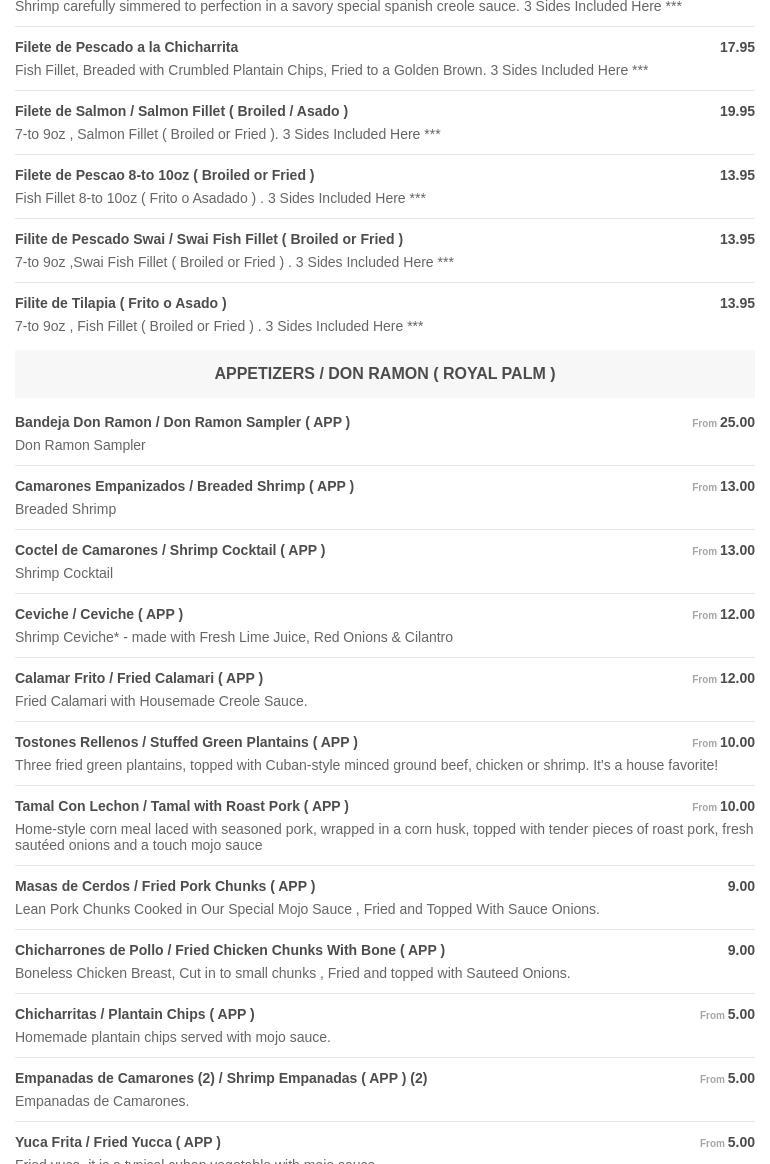Choose the Swai Fish Fillet menu item
Screen dimensions: 770x1164
pyautogui.click(x=208, y=239)
